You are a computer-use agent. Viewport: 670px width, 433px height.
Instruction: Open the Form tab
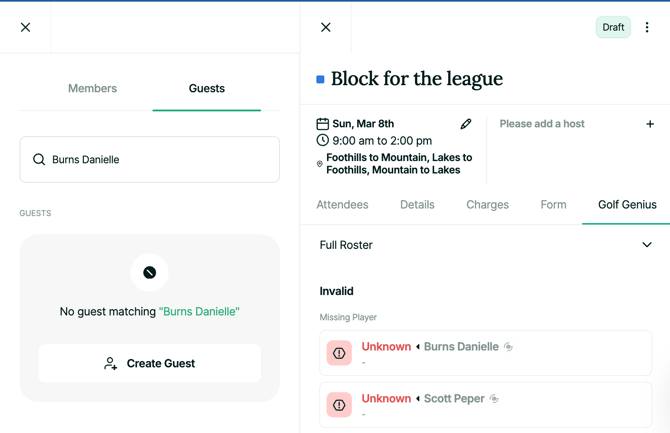coord(553,205)
